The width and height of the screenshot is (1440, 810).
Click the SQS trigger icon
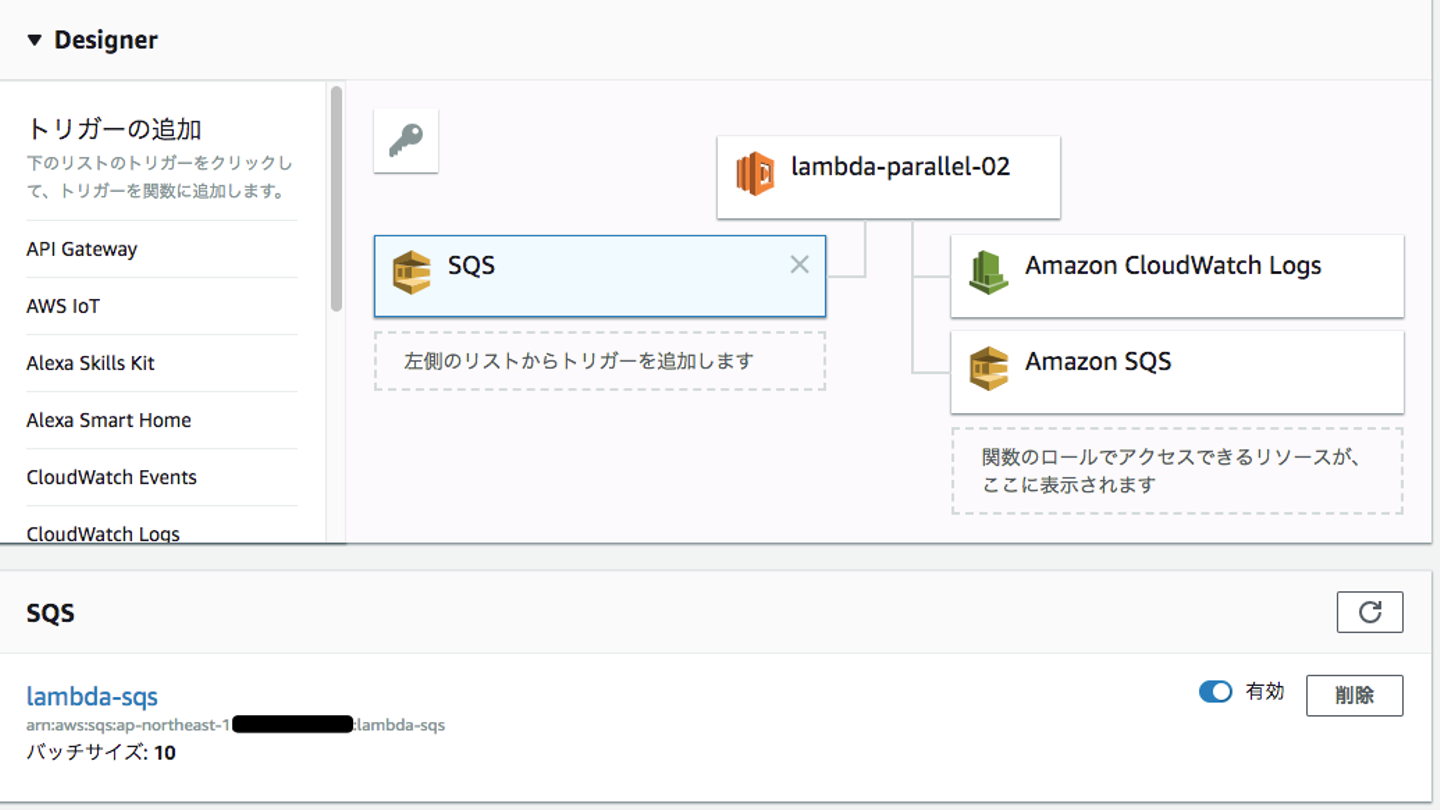click(411, 272)
